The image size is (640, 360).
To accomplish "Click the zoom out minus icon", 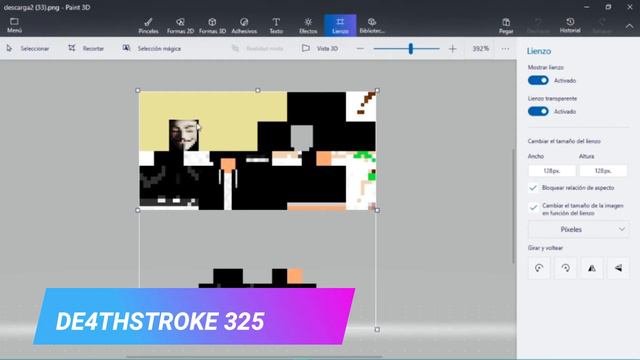I will (x=360, y=49).
